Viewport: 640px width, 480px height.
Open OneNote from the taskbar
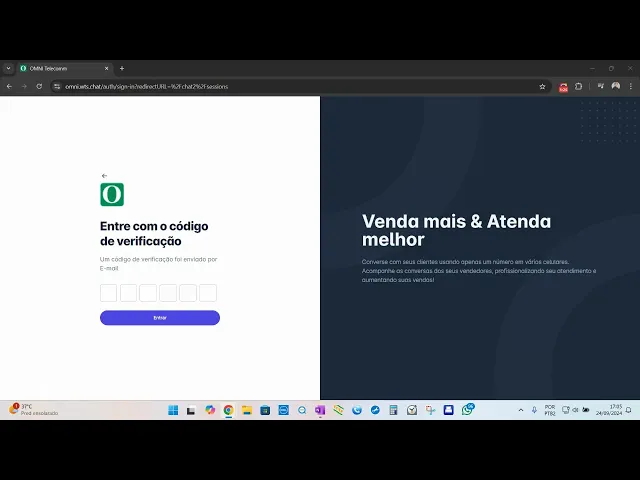(x=320, y=410)
